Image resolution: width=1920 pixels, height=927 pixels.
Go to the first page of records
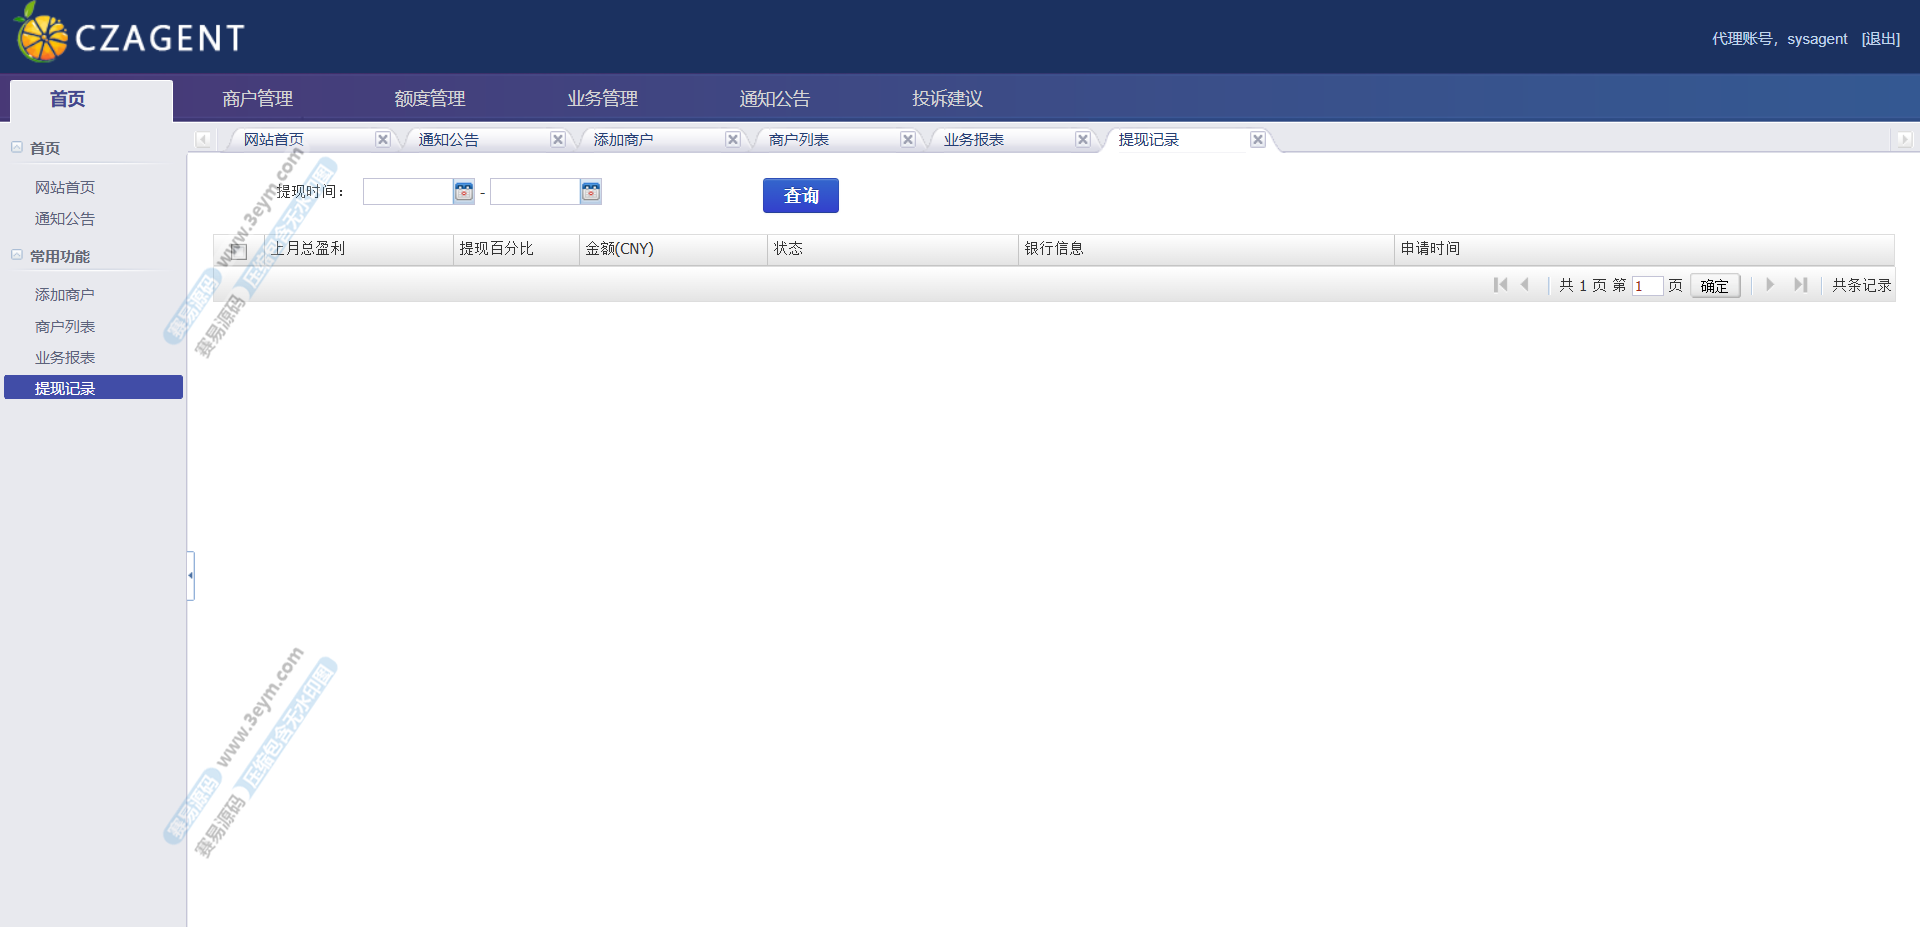pos(1500,285)
